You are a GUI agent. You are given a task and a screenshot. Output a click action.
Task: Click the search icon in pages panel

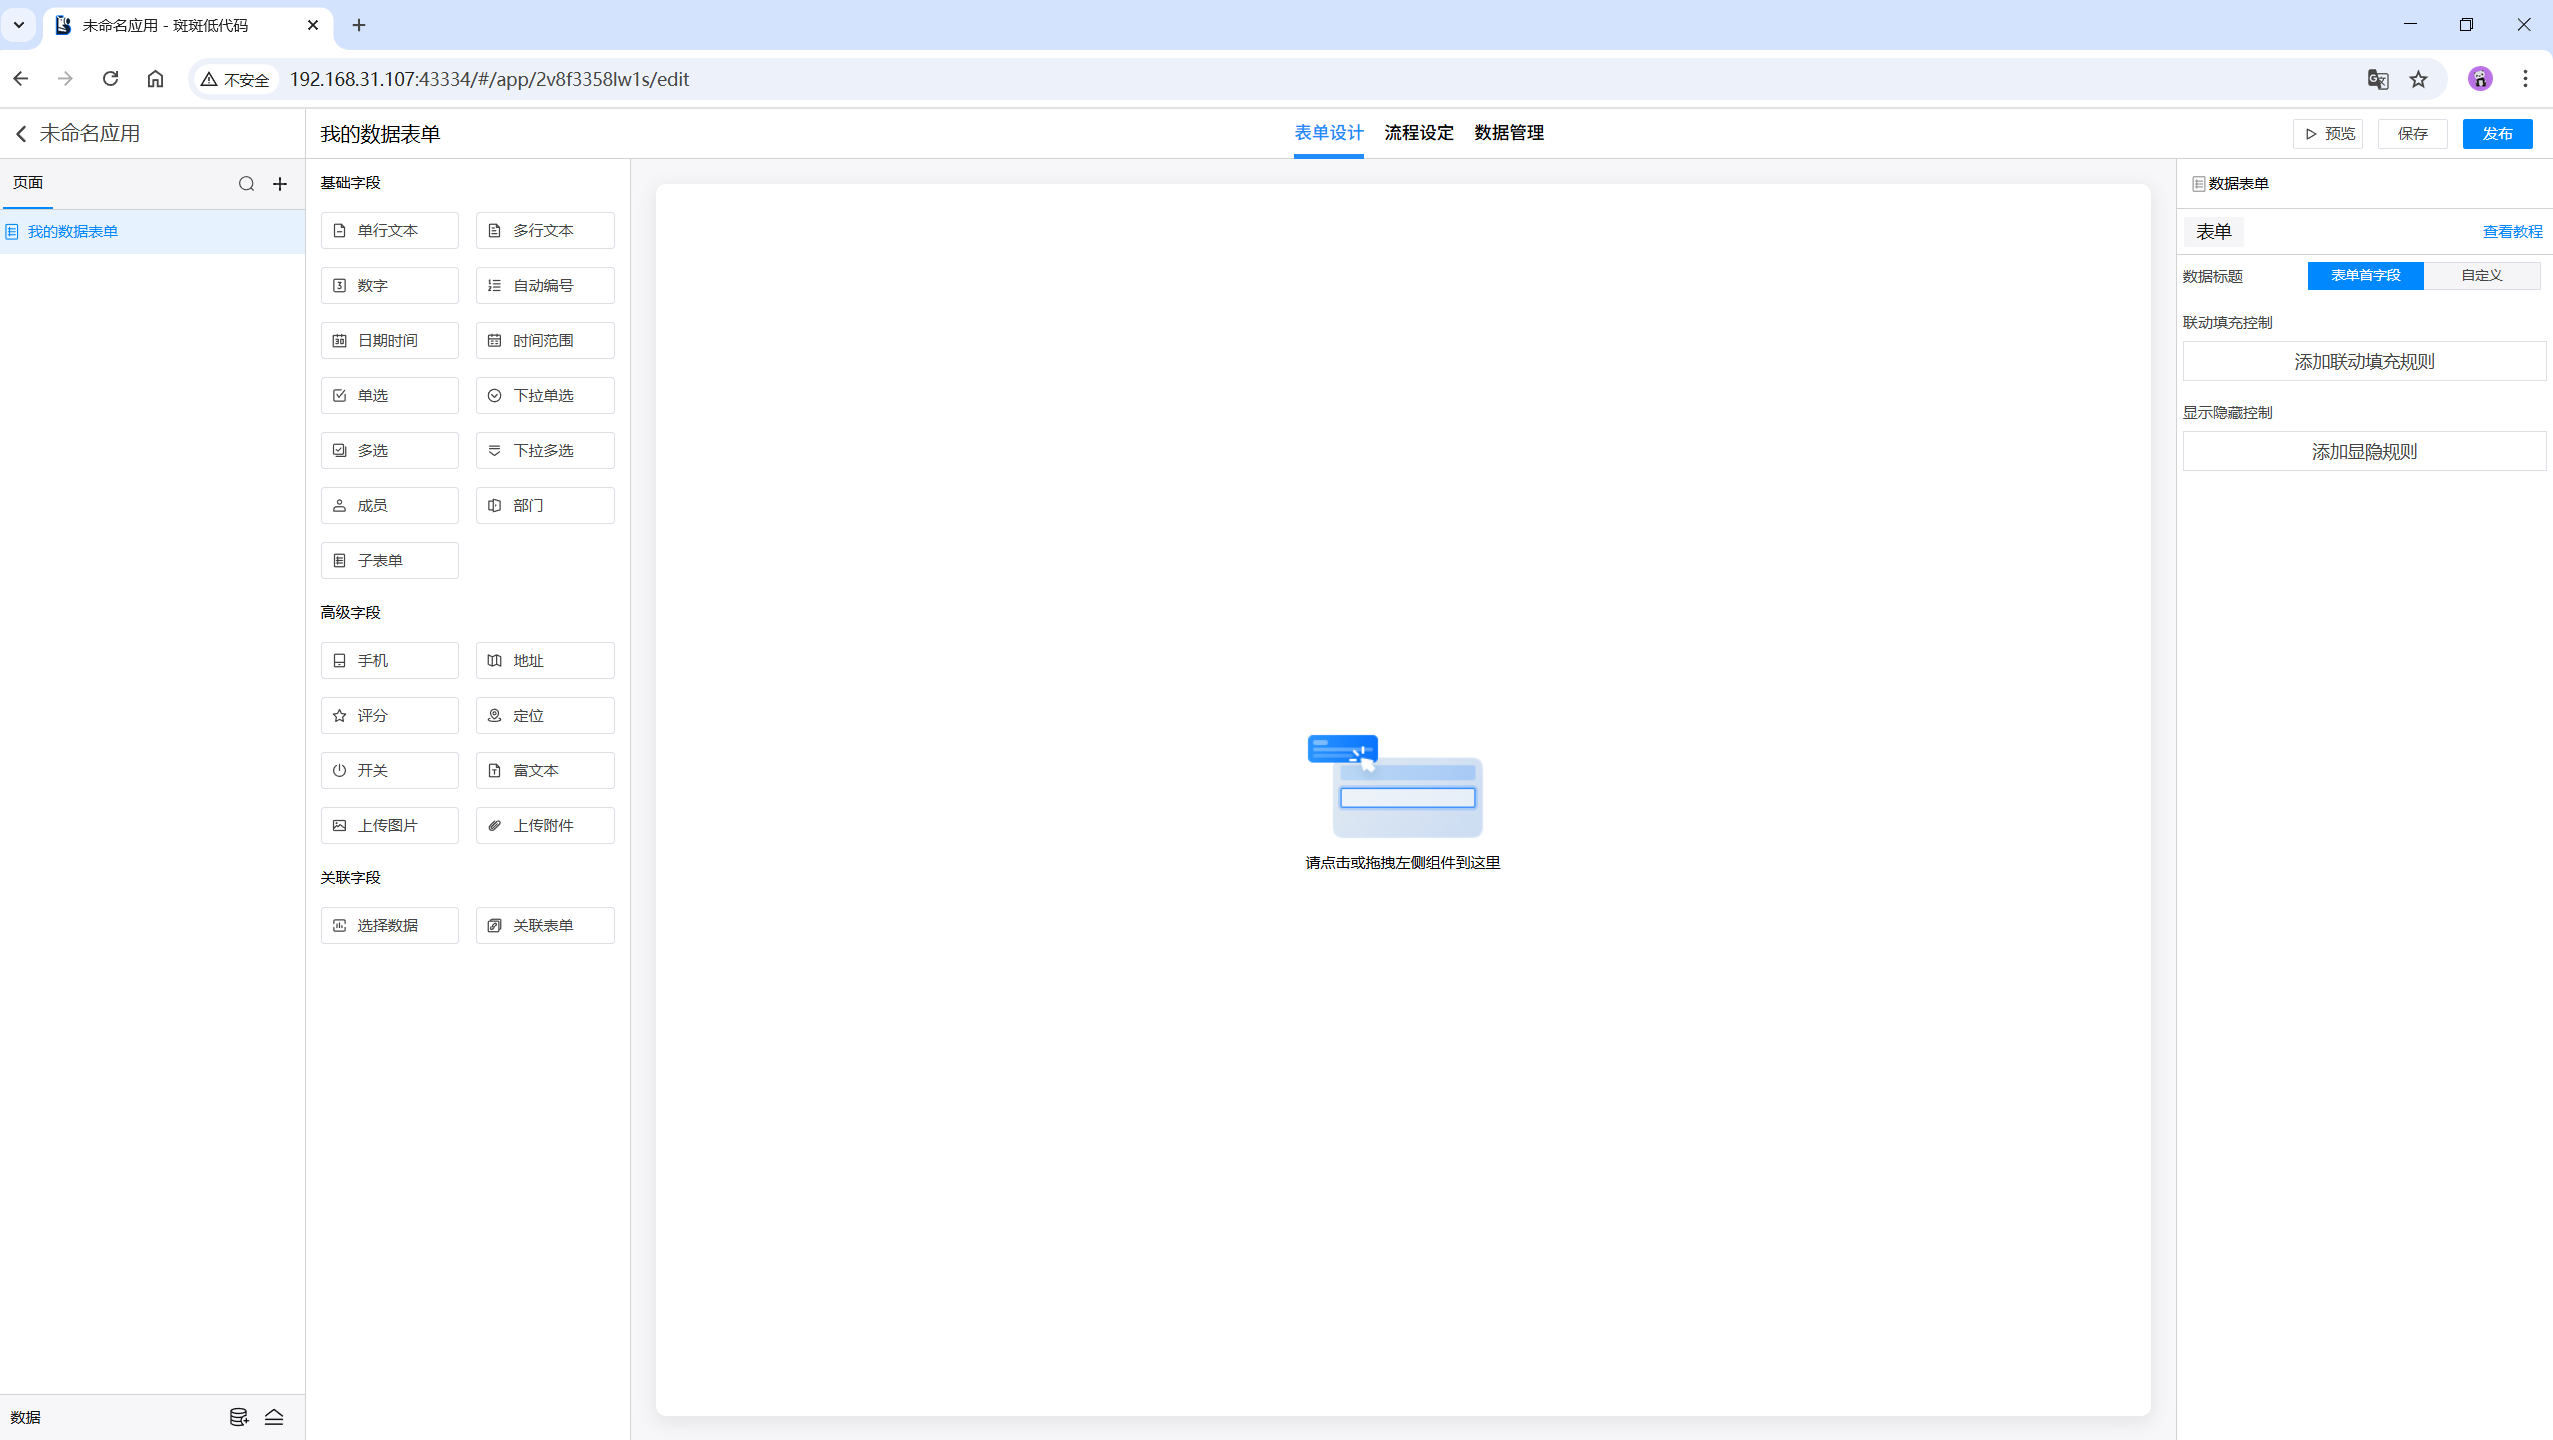(x=246, y=184)
